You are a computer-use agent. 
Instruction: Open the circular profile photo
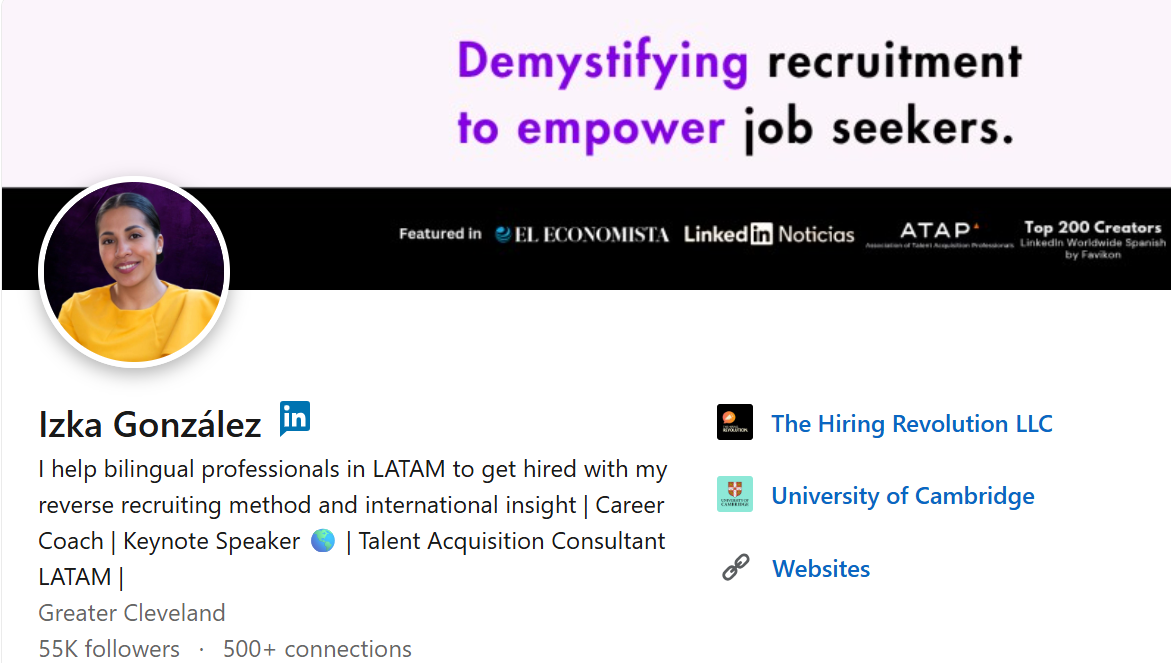point(134,272)
